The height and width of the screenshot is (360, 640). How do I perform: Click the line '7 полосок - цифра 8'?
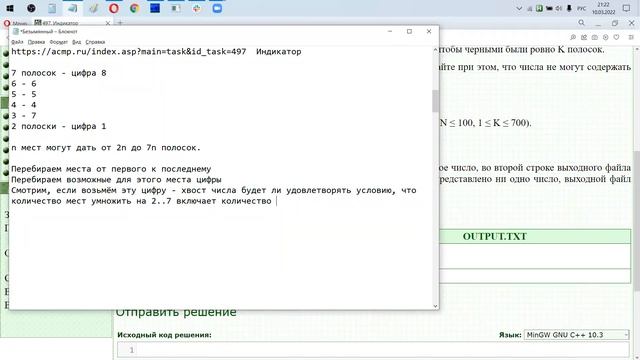tap(58, 73)
